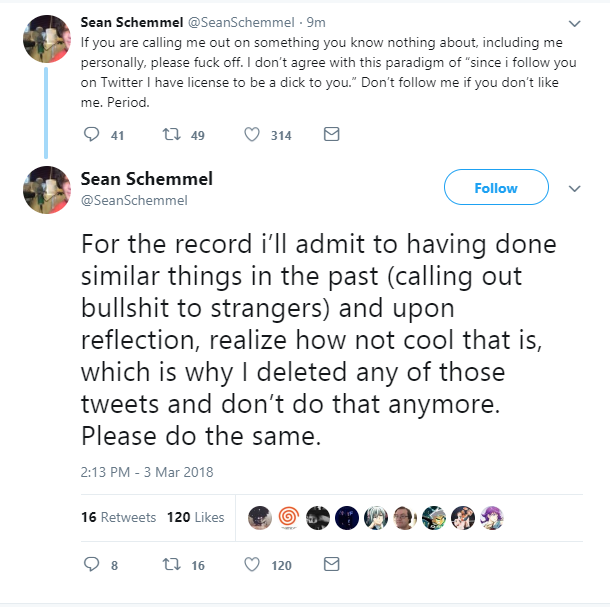The image size is (610, 607).
Task: Share main tweet via envelope message icon
Action: [x=331, y=564]
